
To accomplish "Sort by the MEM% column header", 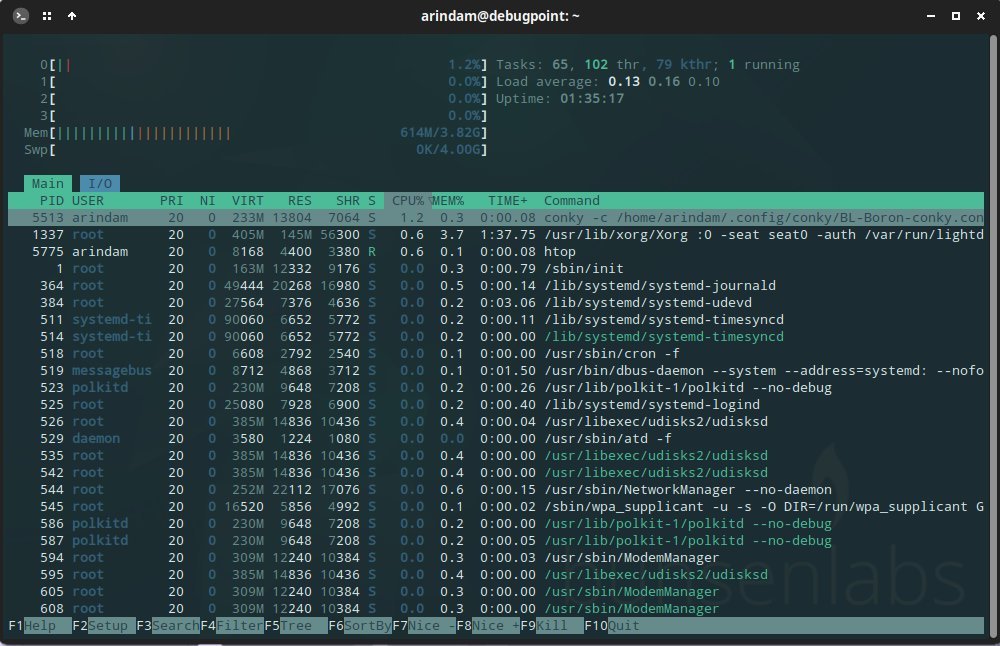I will 448,200.
